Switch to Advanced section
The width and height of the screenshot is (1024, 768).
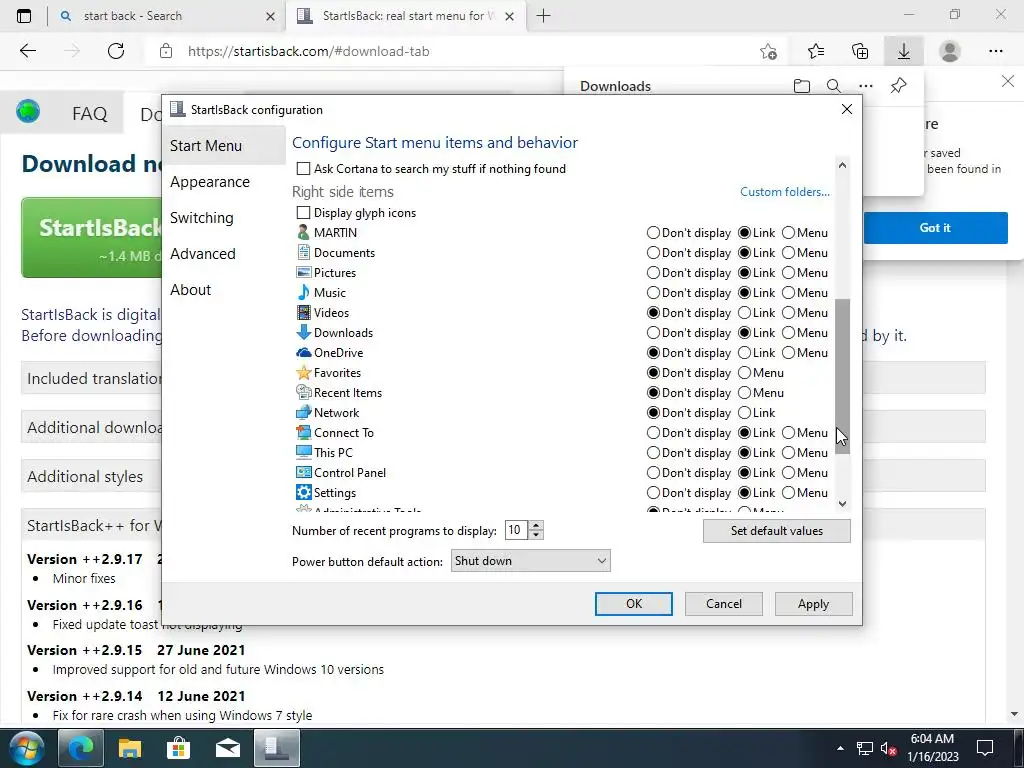click(202, 253)
